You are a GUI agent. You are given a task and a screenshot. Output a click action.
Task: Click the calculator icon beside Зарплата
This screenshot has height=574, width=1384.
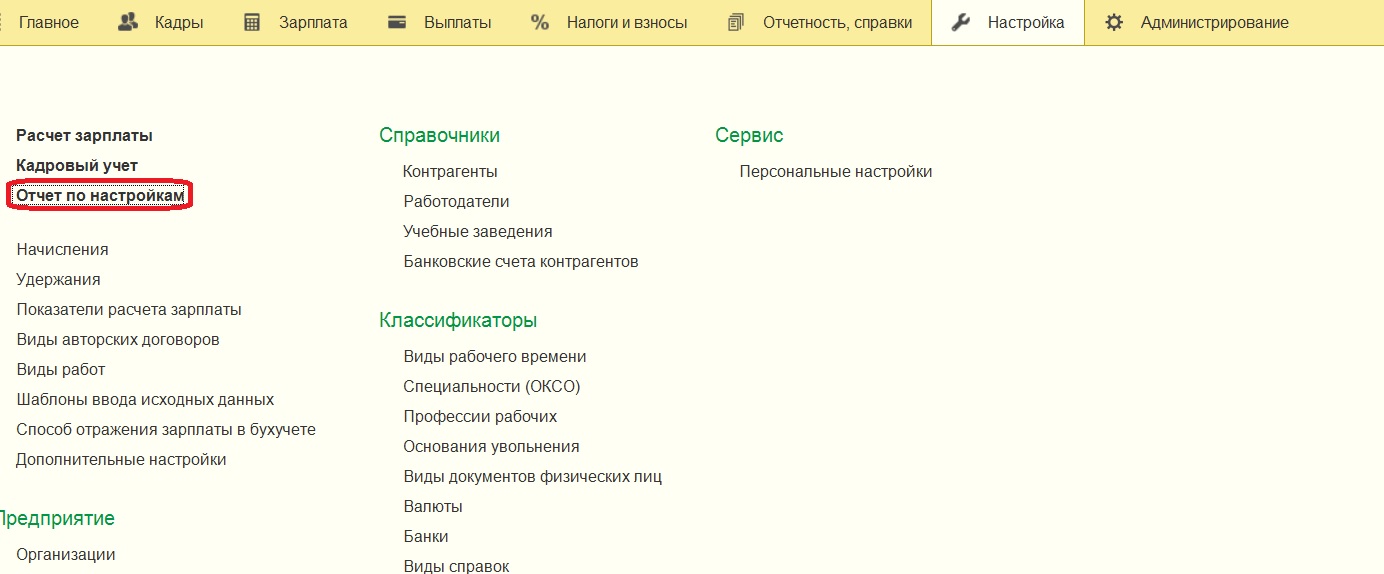(253, 22)
